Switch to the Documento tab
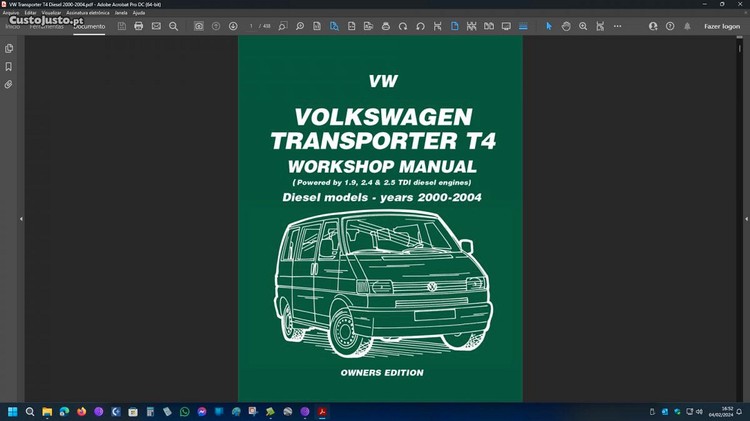The width and height of the screenshot is (750, 421). click(89, 26)
